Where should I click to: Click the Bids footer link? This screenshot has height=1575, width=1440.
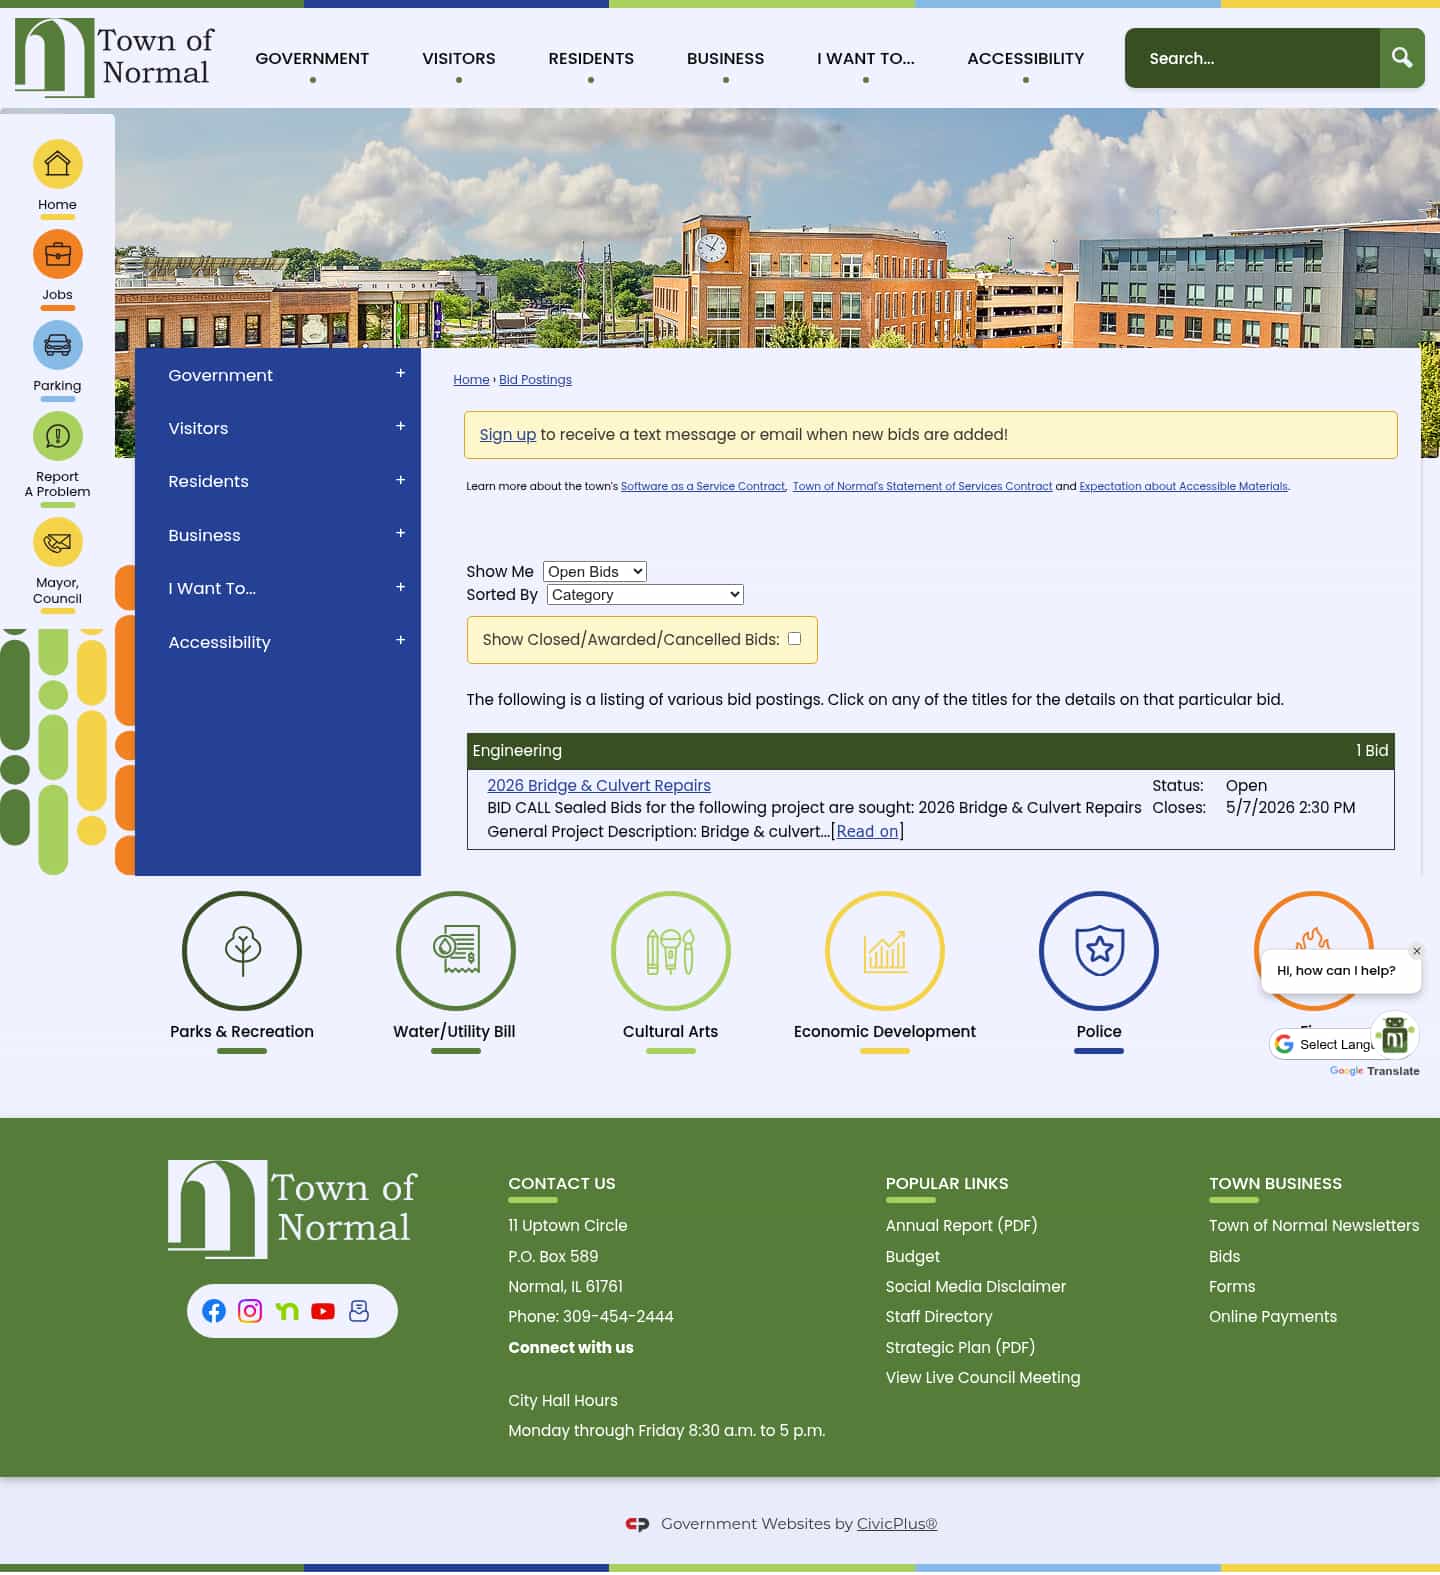coord(1224,1257)
